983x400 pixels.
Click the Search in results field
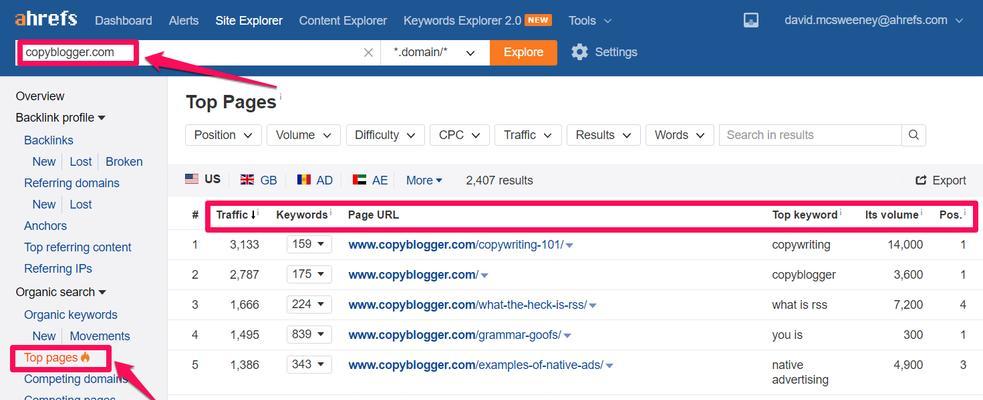tap(810, 135)
